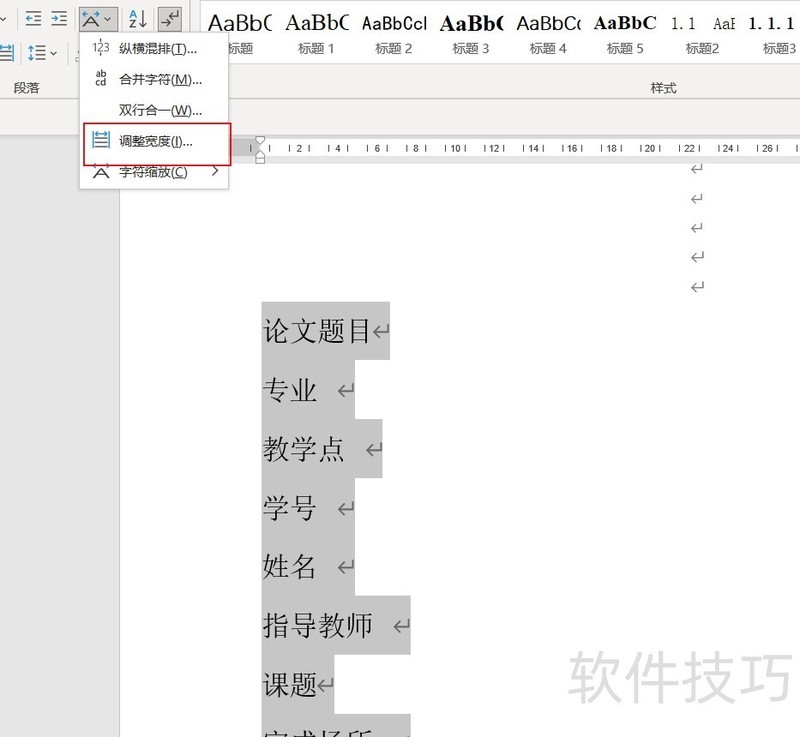Open 字符缩放(C) submenu
This screenshot has width=800, height=737.
click(x=154, y=172)
